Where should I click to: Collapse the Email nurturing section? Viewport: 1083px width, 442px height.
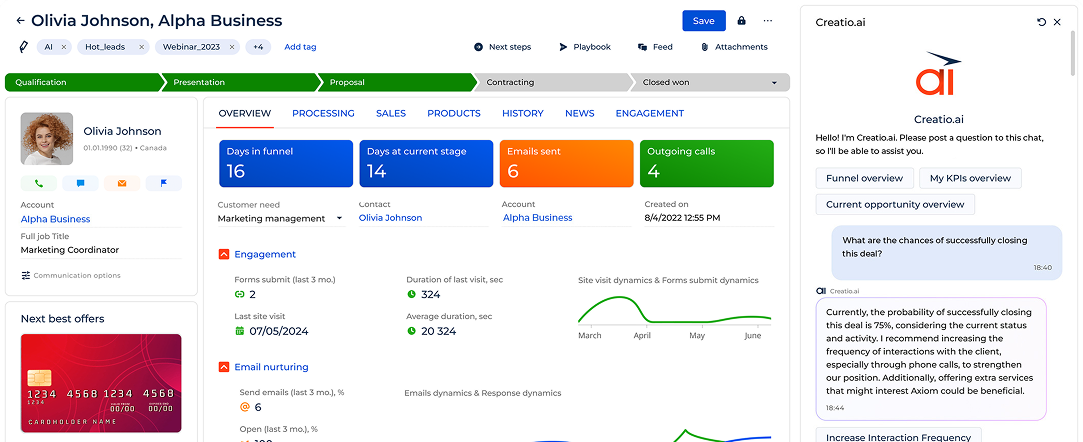coord(223,367)
